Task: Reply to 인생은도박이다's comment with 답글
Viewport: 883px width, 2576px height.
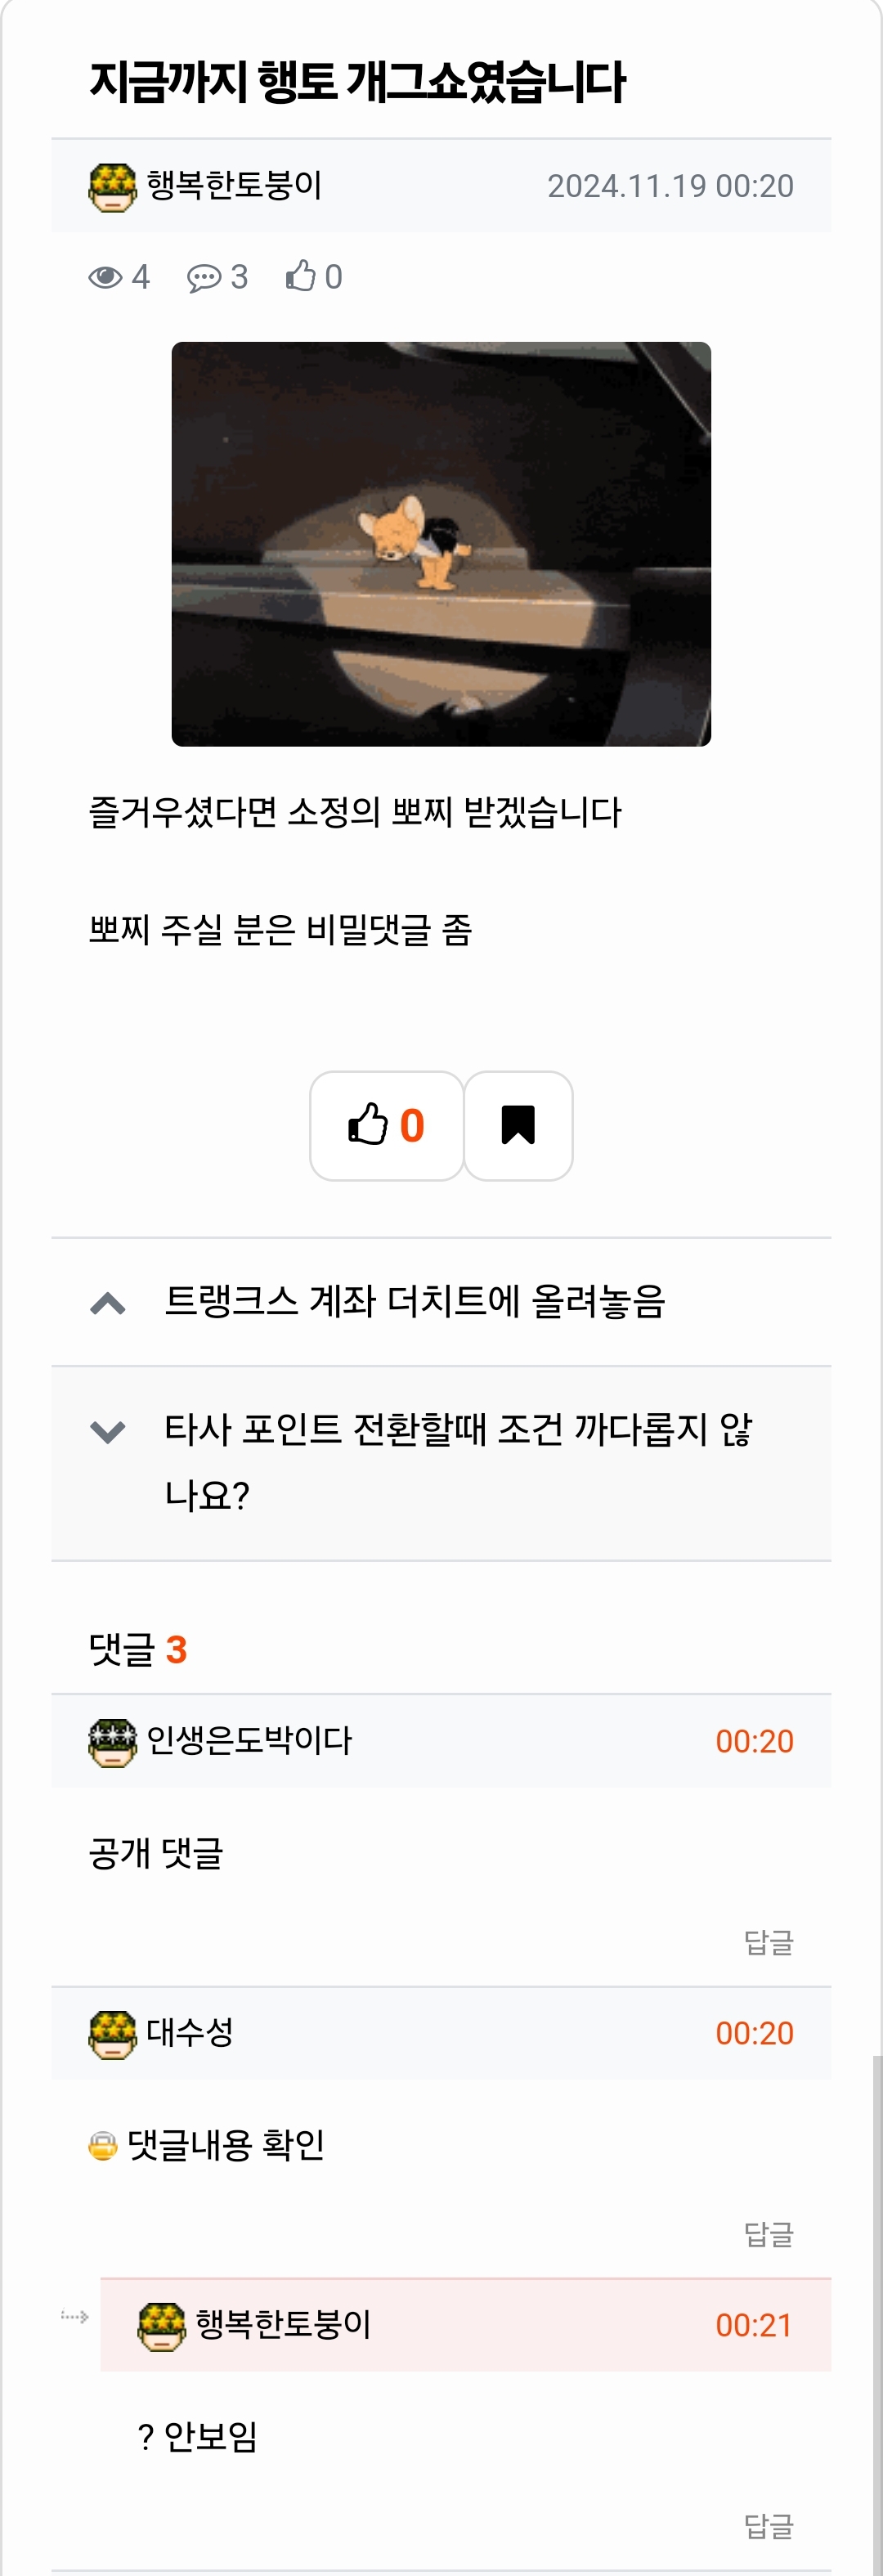Action: [768, 1942]
